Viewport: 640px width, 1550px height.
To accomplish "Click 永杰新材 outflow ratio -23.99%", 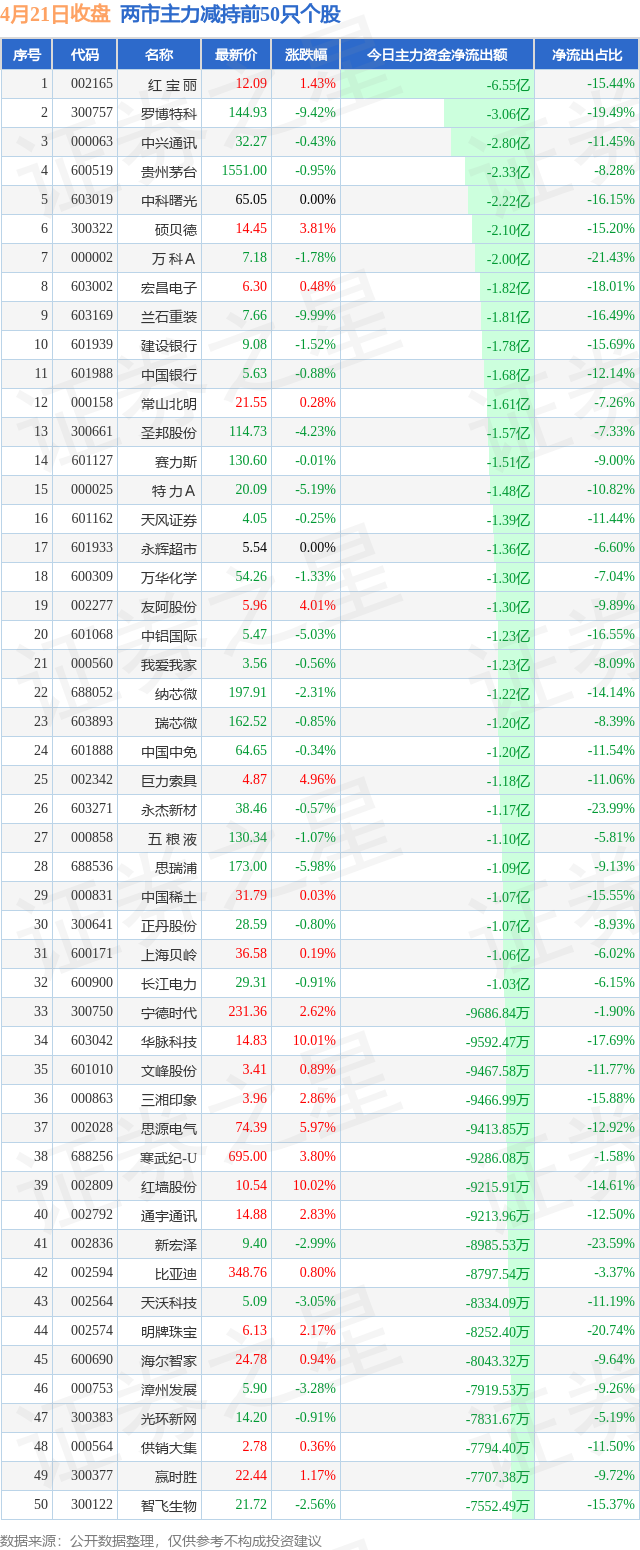I will [x=610, y=809].
